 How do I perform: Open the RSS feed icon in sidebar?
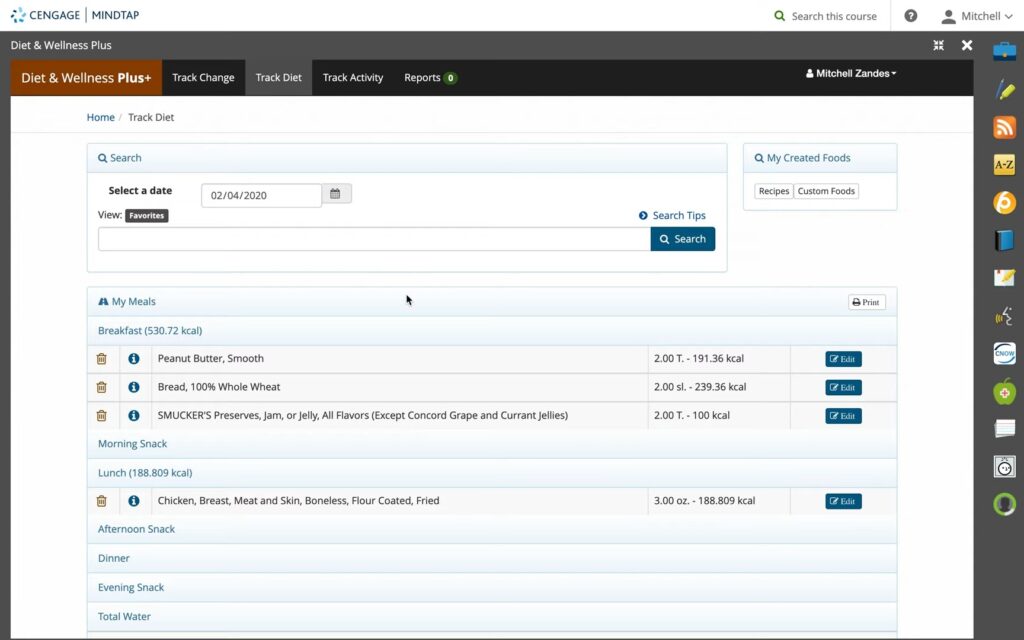1004,127
